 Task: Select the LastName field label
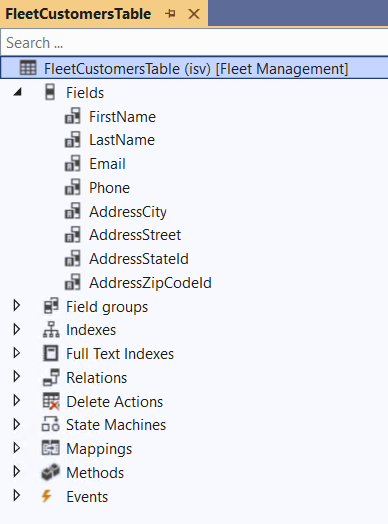click(122, 140)
